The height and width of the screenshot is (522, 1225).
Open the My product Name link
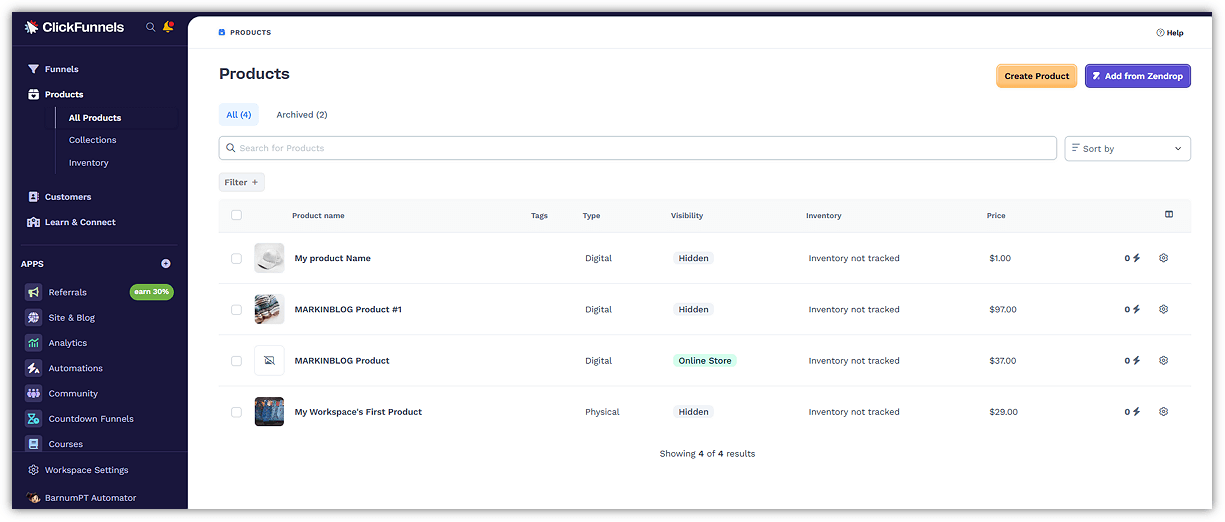coord(332,258)
